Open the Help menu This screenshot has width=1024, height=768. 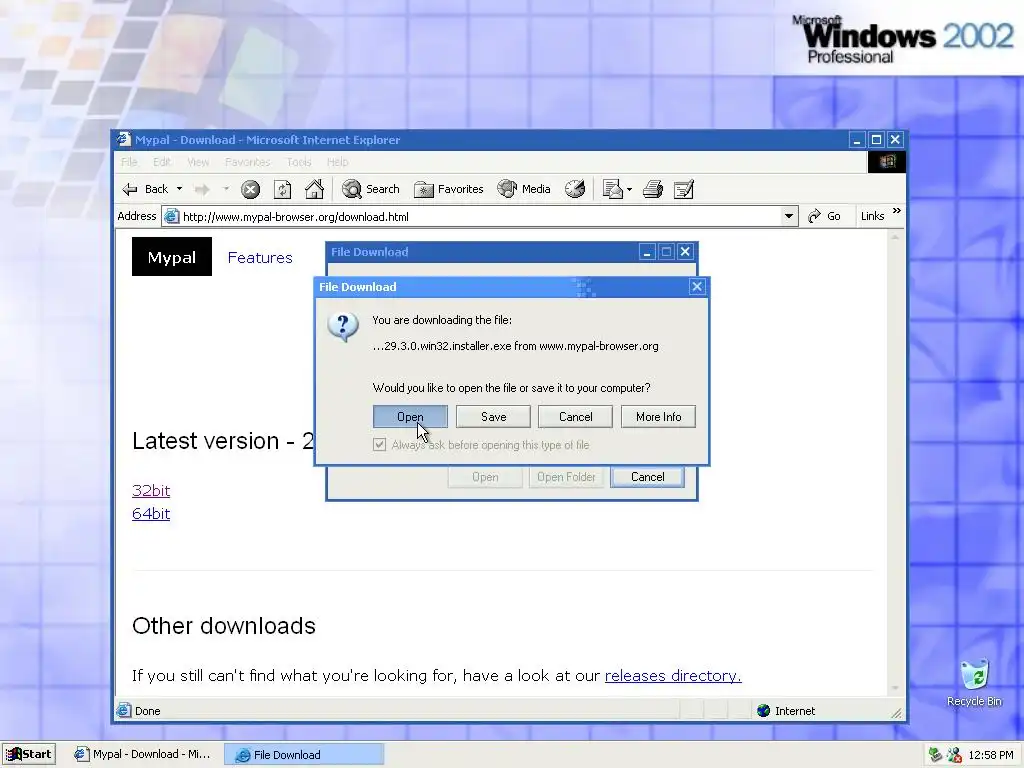tap(337, 162)
